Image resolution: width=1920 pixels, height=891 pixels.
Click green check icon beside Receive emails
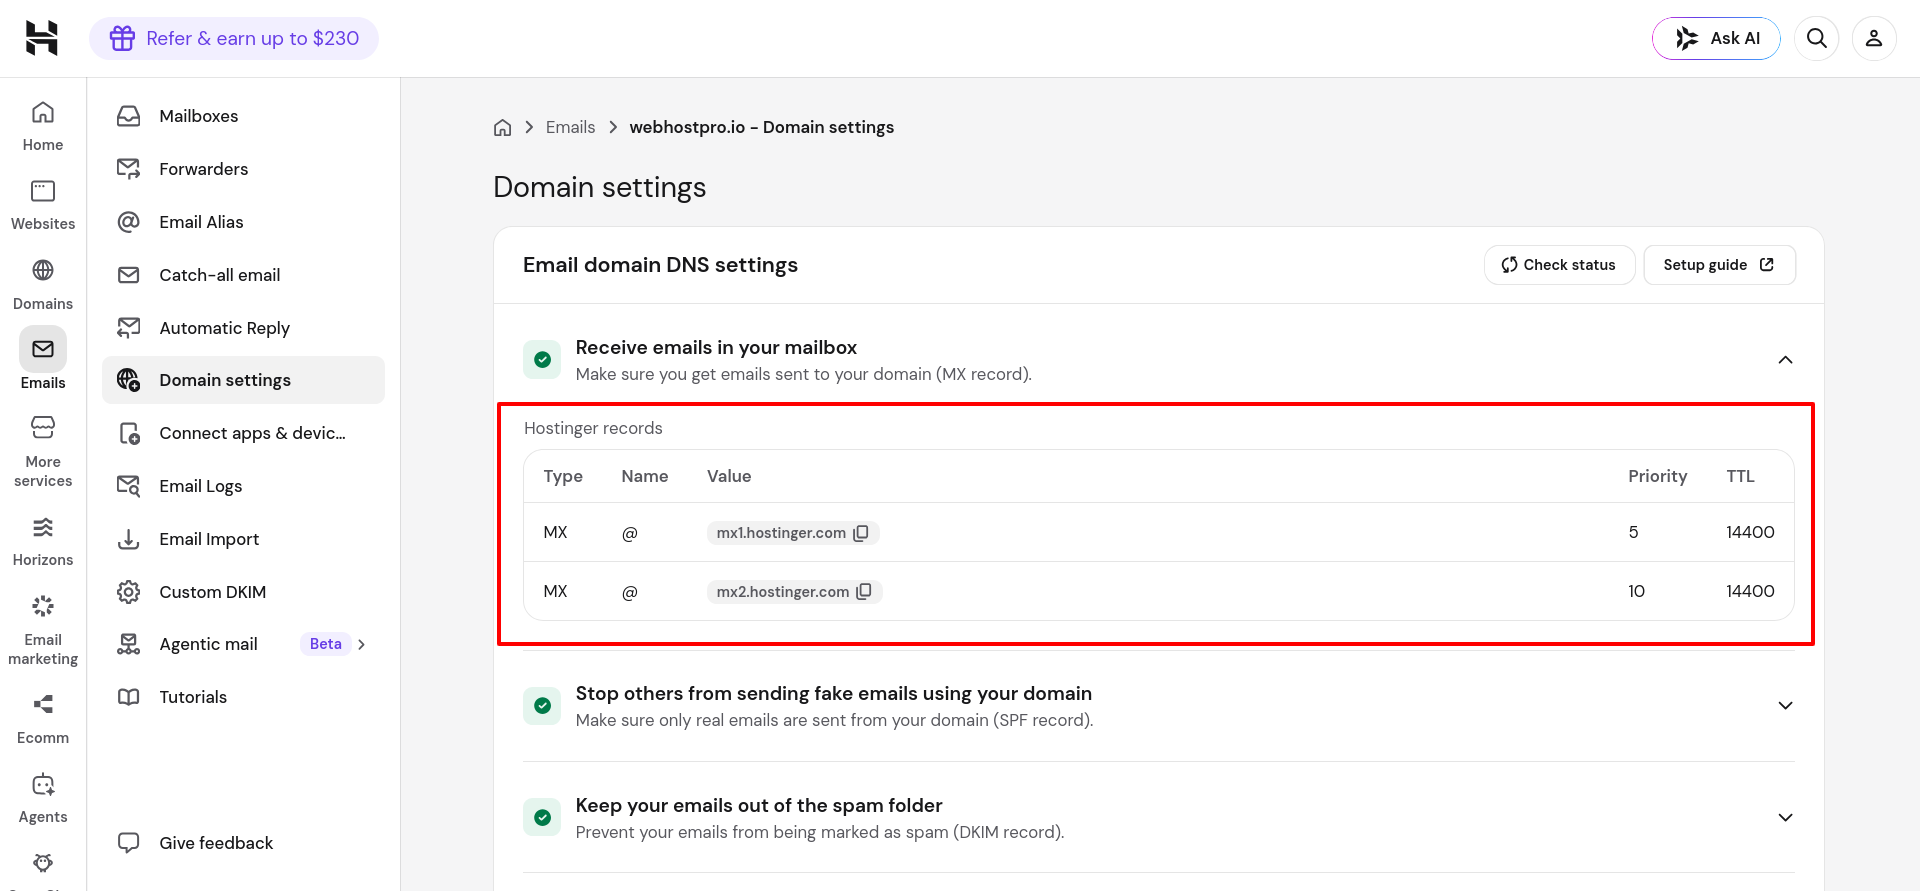pyautogui.click(x=542, y=360)
